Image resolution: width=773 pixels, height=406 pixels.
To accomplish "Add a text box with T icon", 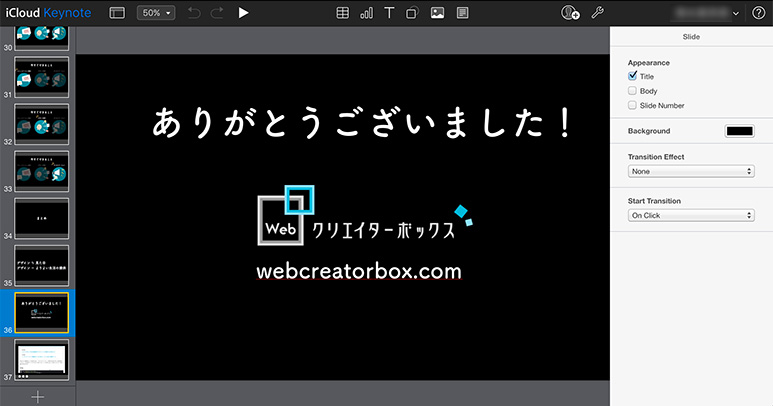I will coord(389,13).
